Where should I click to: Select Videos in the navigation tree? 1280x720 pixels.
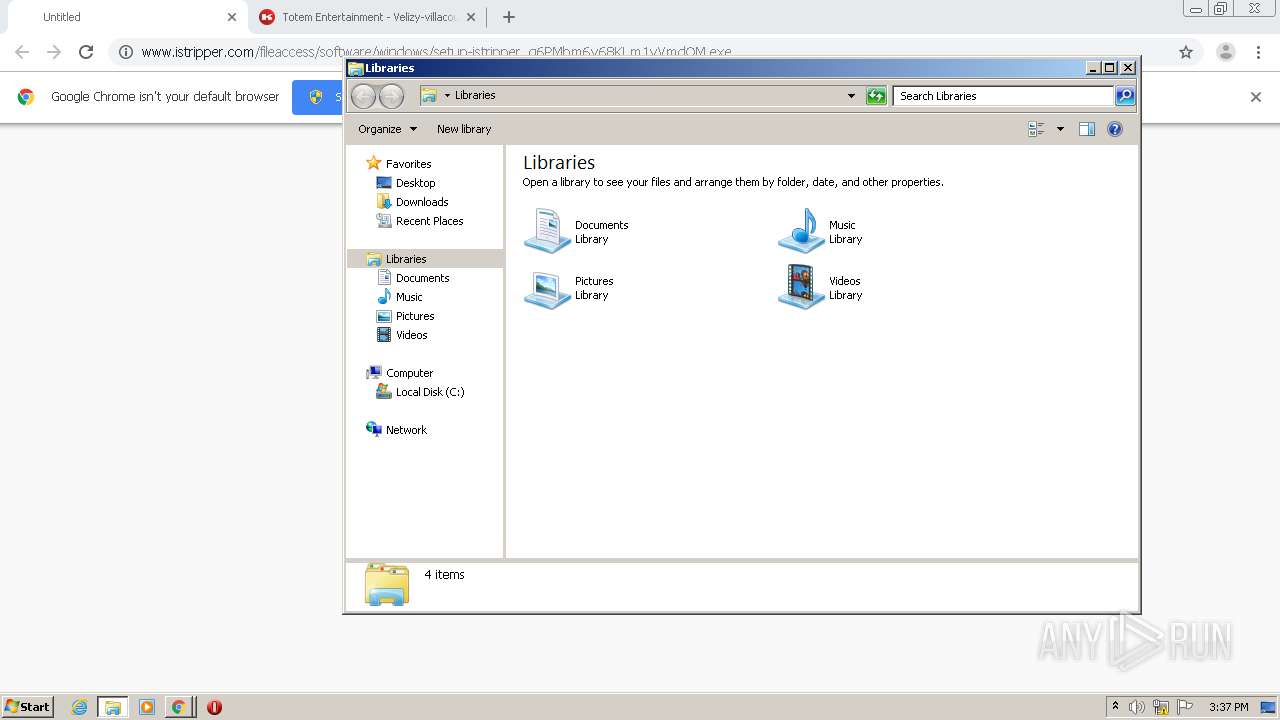tap(411, 335)
